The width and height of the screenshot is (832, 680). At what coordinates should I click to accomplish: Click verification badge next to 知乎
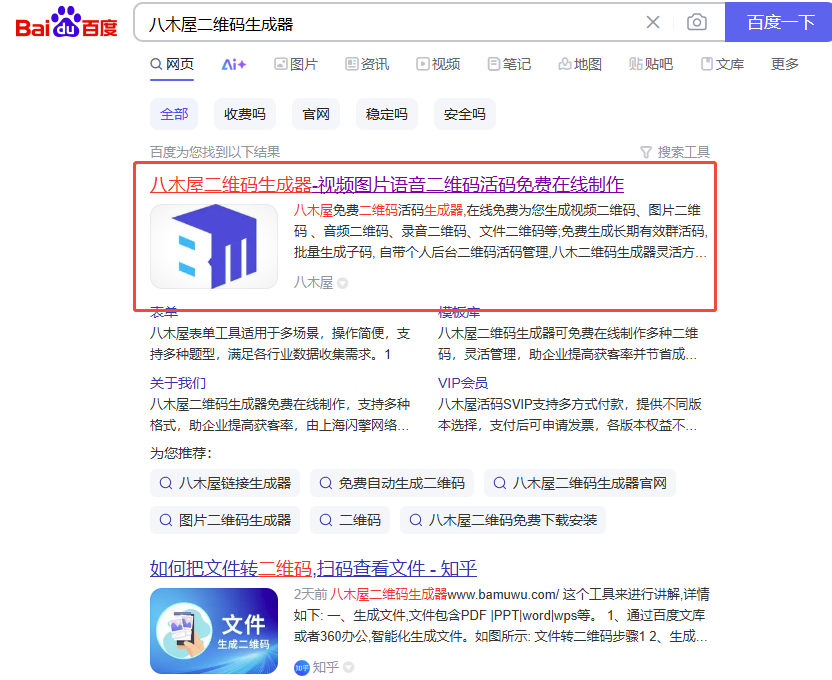click(349, 668)
